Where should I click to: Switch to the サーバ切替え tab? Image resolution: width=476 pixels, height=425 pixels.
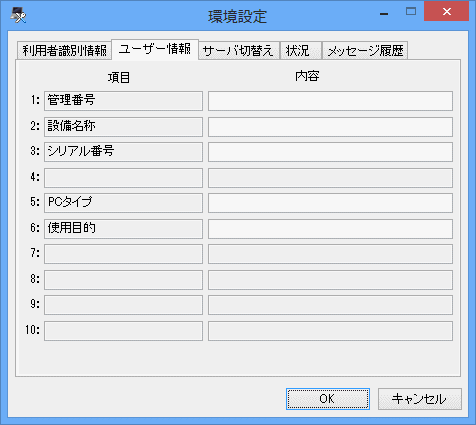click(239, 51)
